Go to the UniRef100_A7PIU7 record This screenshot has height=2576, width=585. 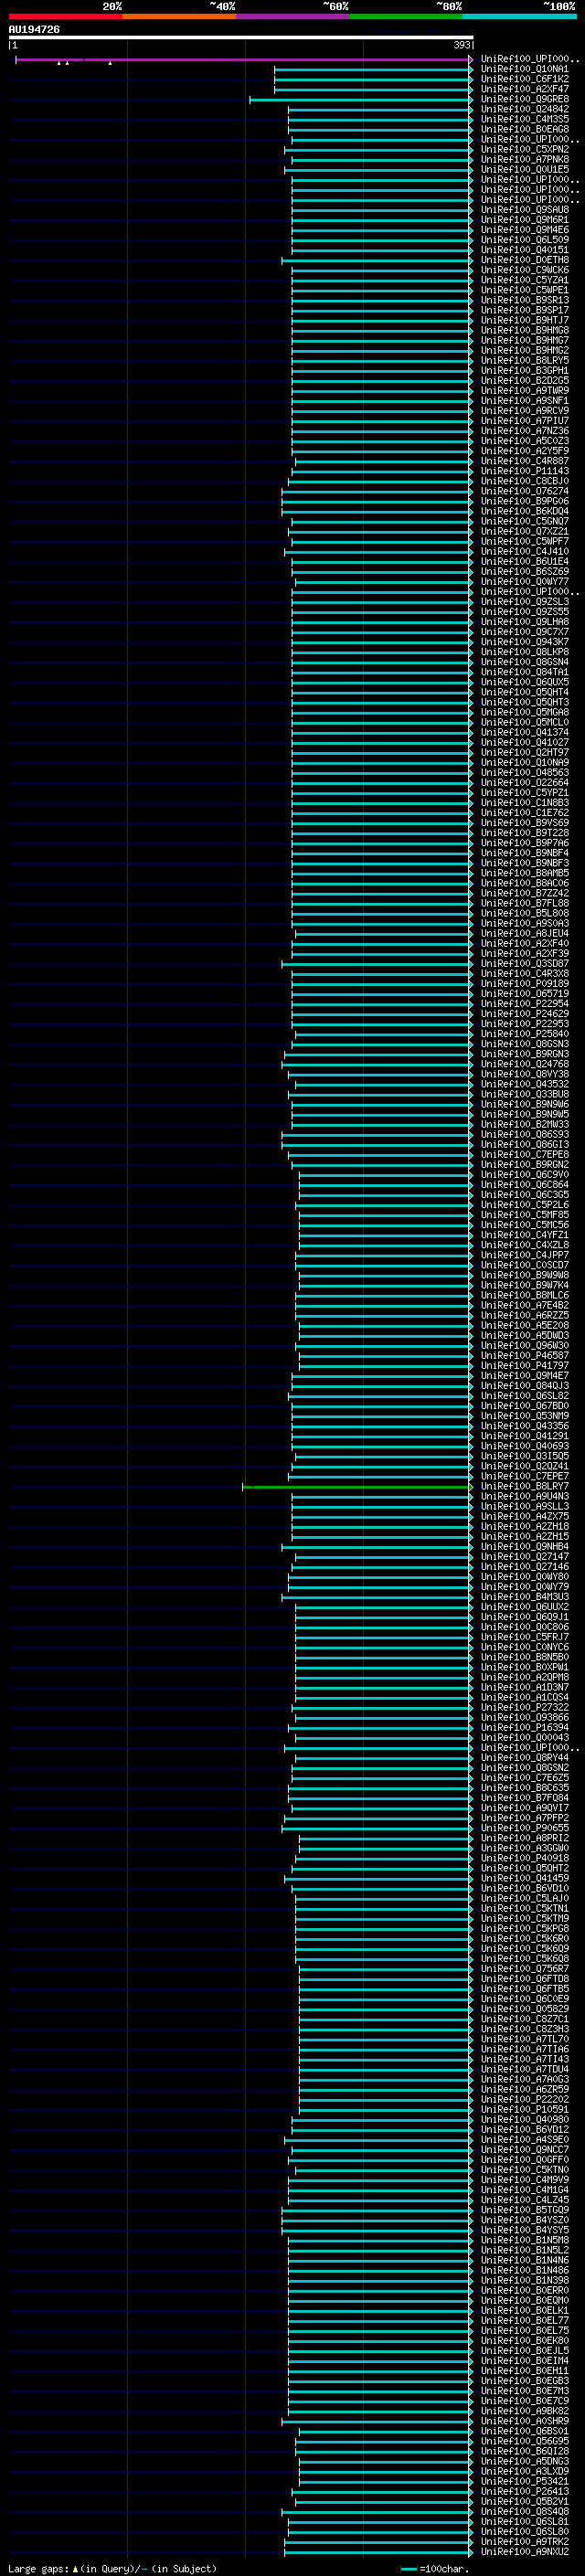click(525, 421)
